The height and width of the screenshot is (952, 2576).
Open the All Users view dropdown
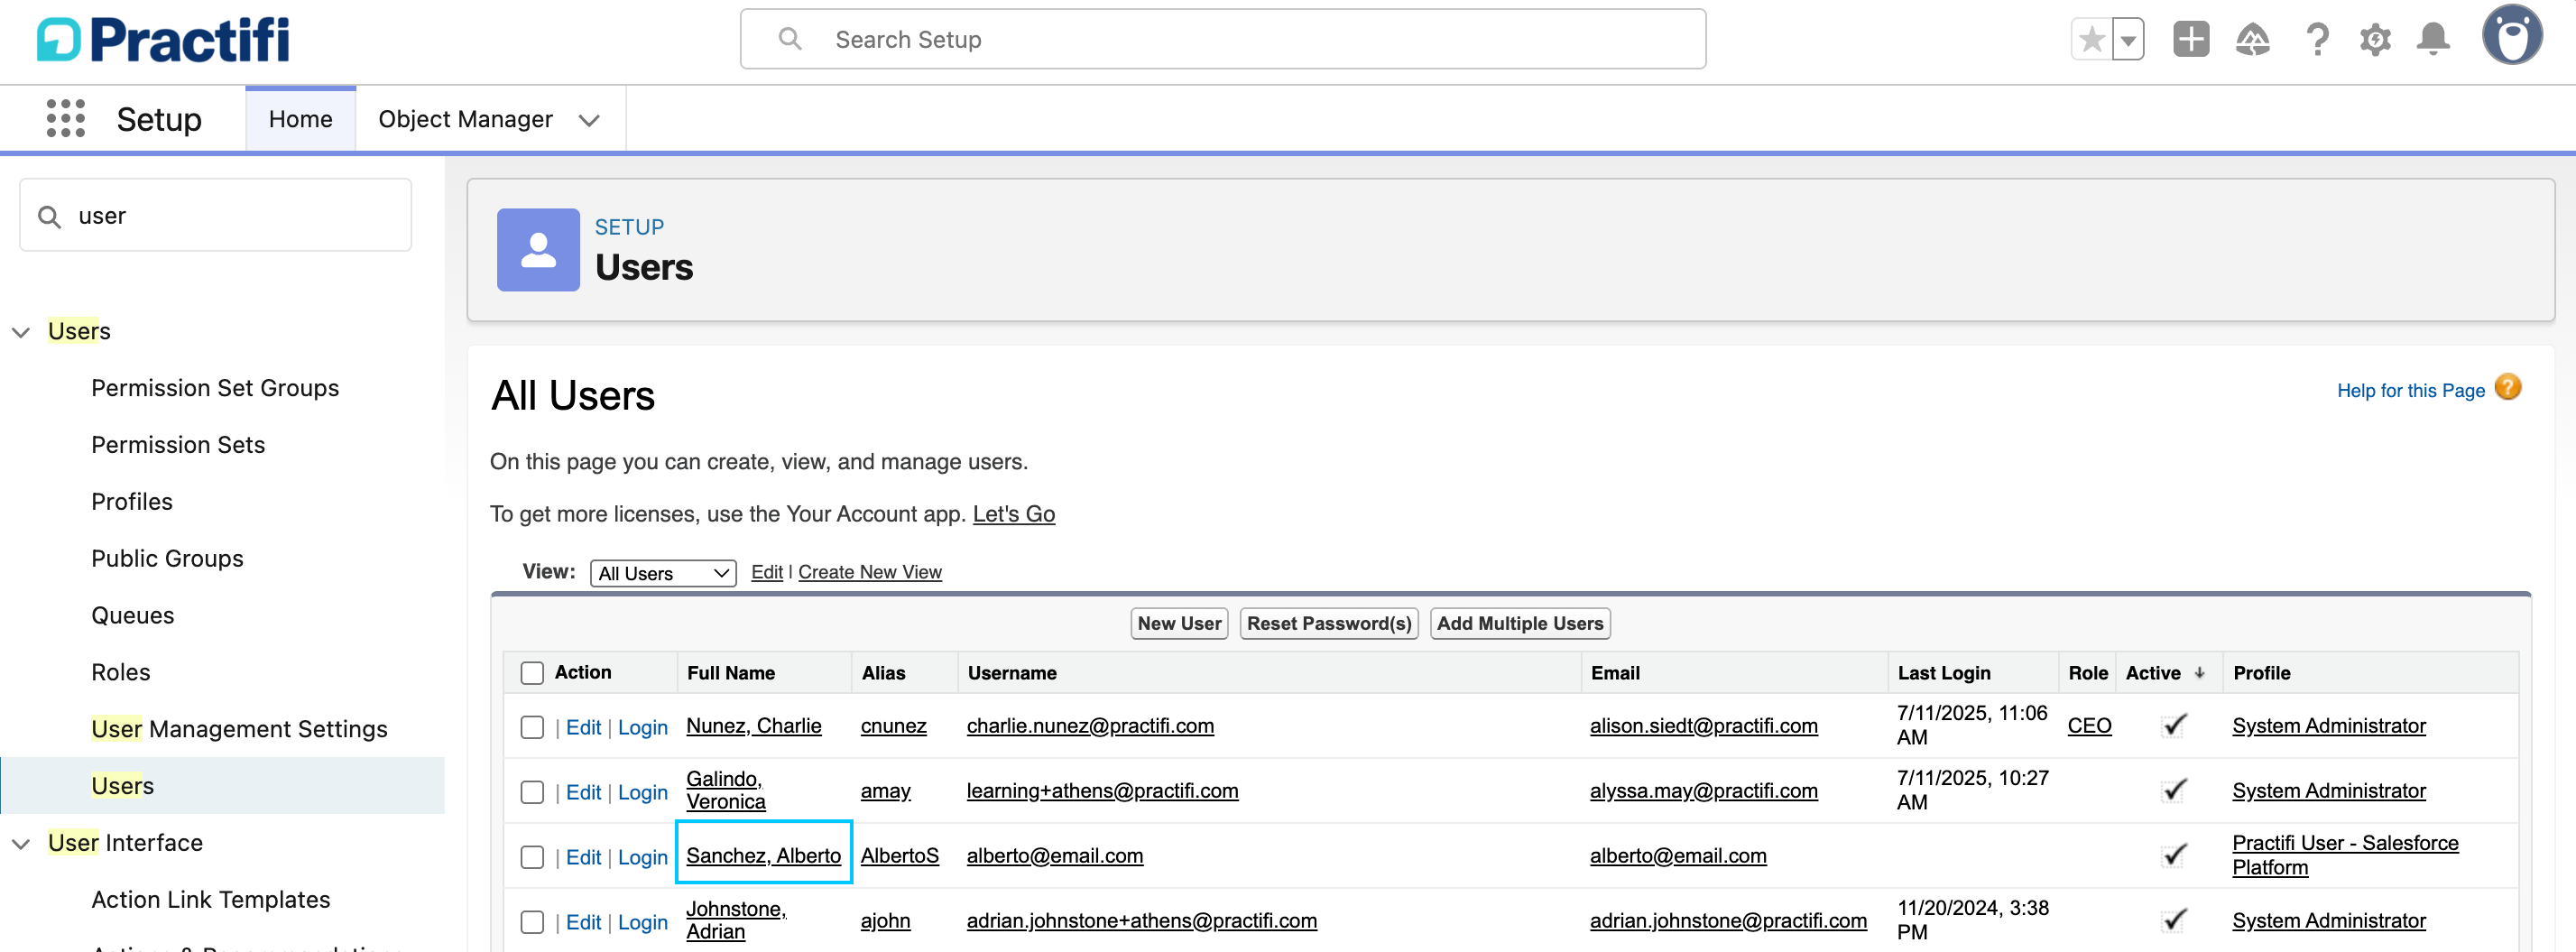(663, 573)
